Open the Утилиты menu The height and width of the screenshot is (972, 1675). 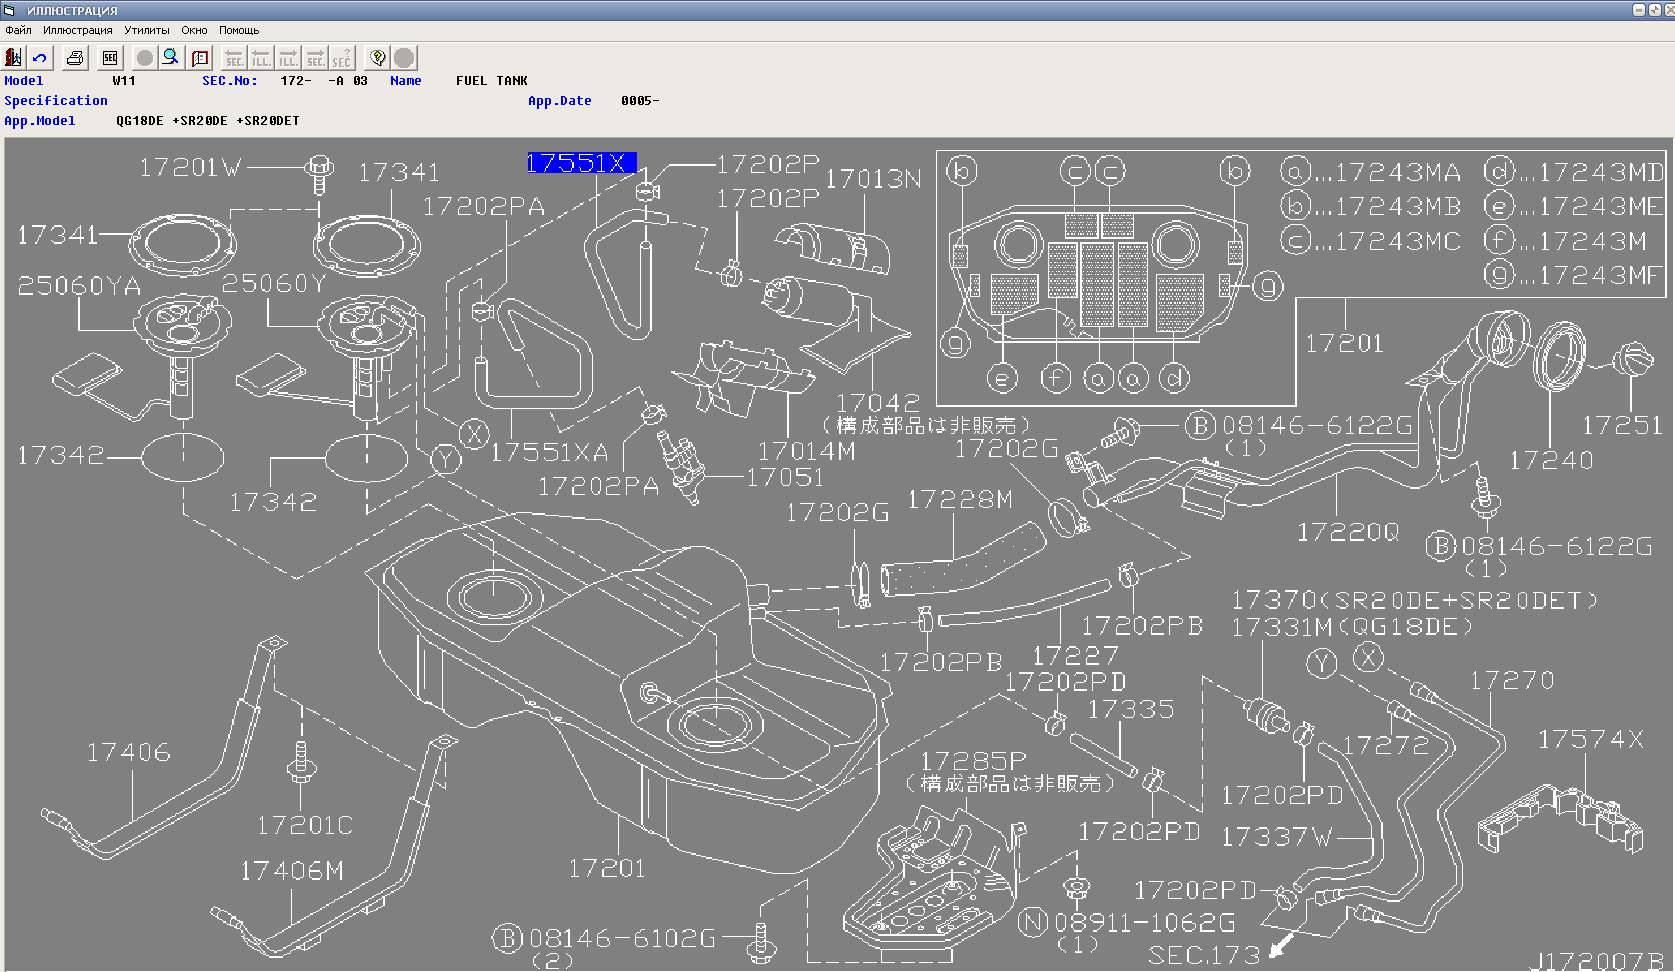tap(147, 30)
